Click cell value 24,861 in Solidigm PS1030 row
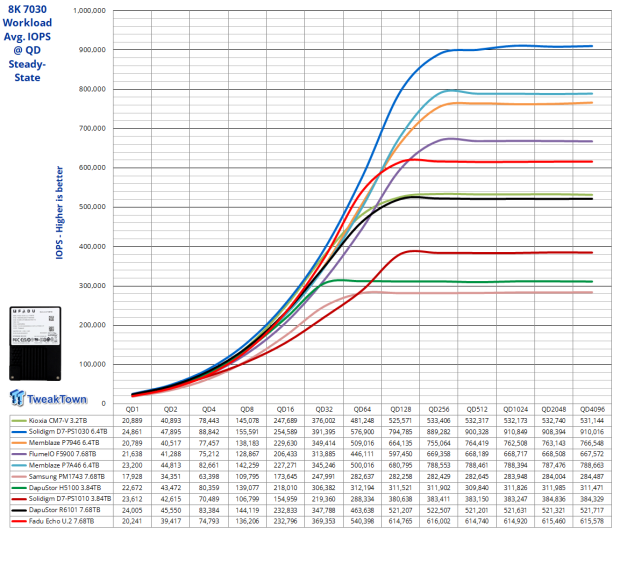The image size is (620, 568). point(132,432)
